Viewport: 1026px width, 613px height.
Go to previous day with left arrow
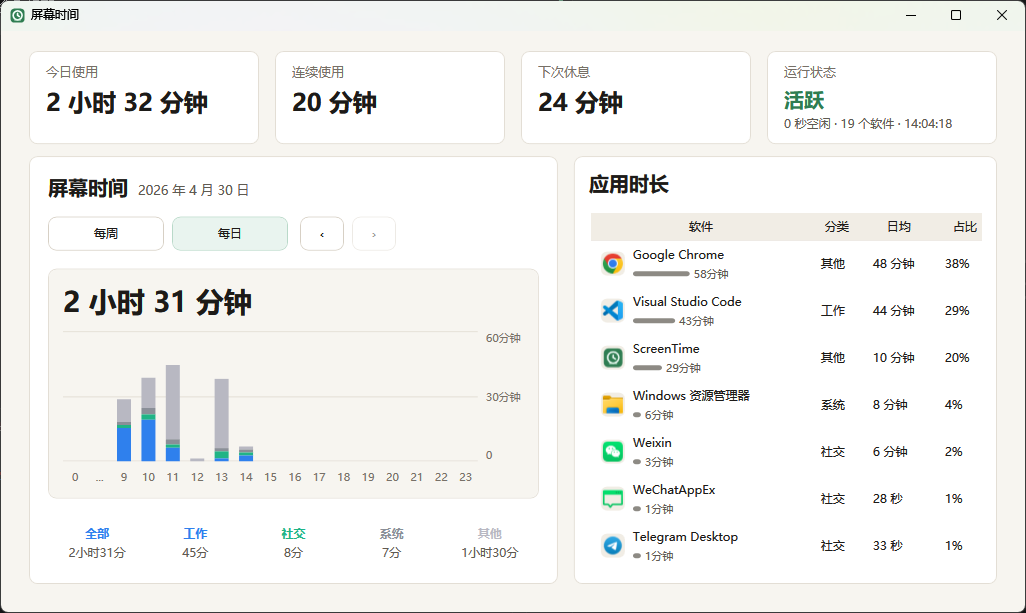pos(322,234)
